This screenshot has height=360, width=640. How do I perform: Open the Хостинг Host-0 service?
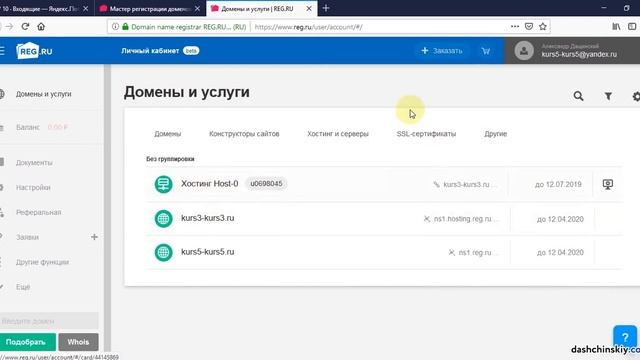tap(209, 184)
